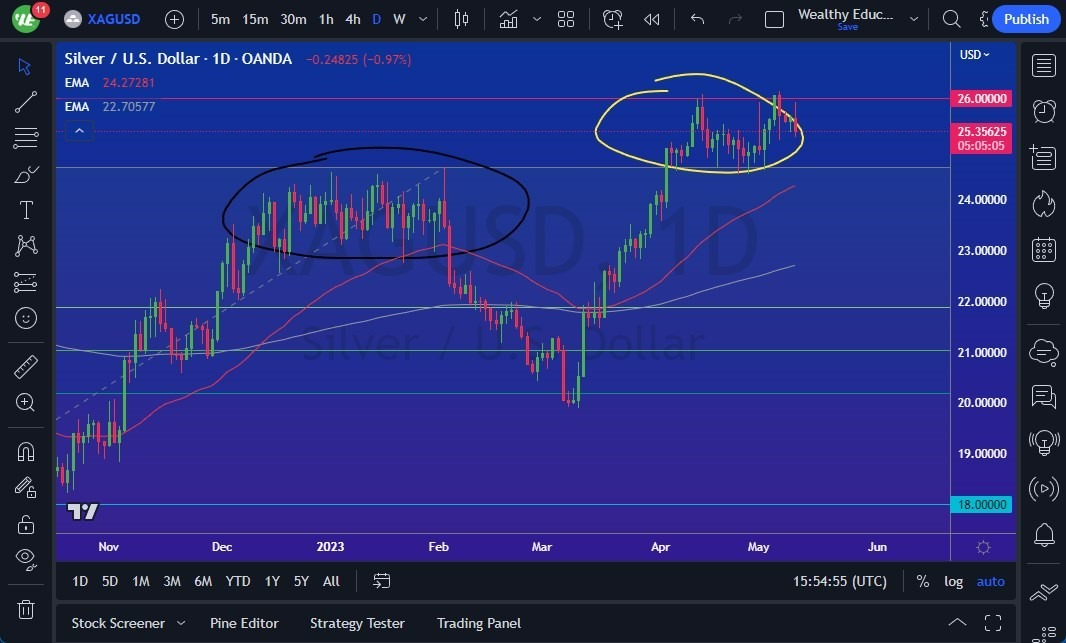Switch to the 1h timeframe
The width and height of the screenshot is (1066, 643).
point(326,19)
